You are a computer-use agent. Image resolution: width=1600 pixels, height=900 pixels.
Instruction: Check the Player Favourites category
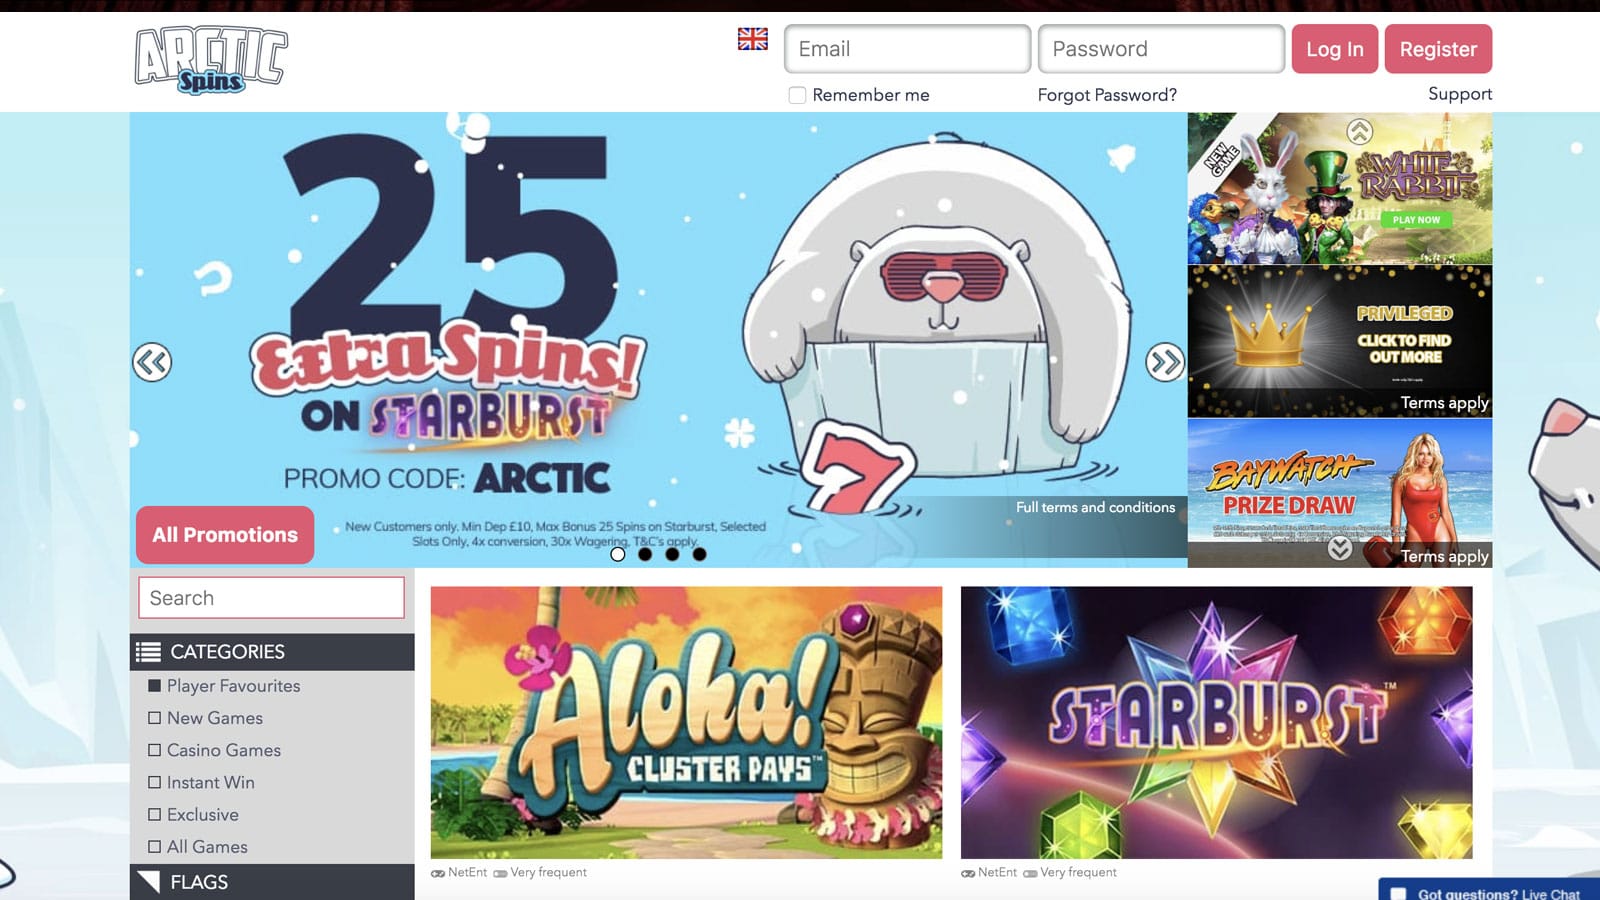[x=154, y=686]
